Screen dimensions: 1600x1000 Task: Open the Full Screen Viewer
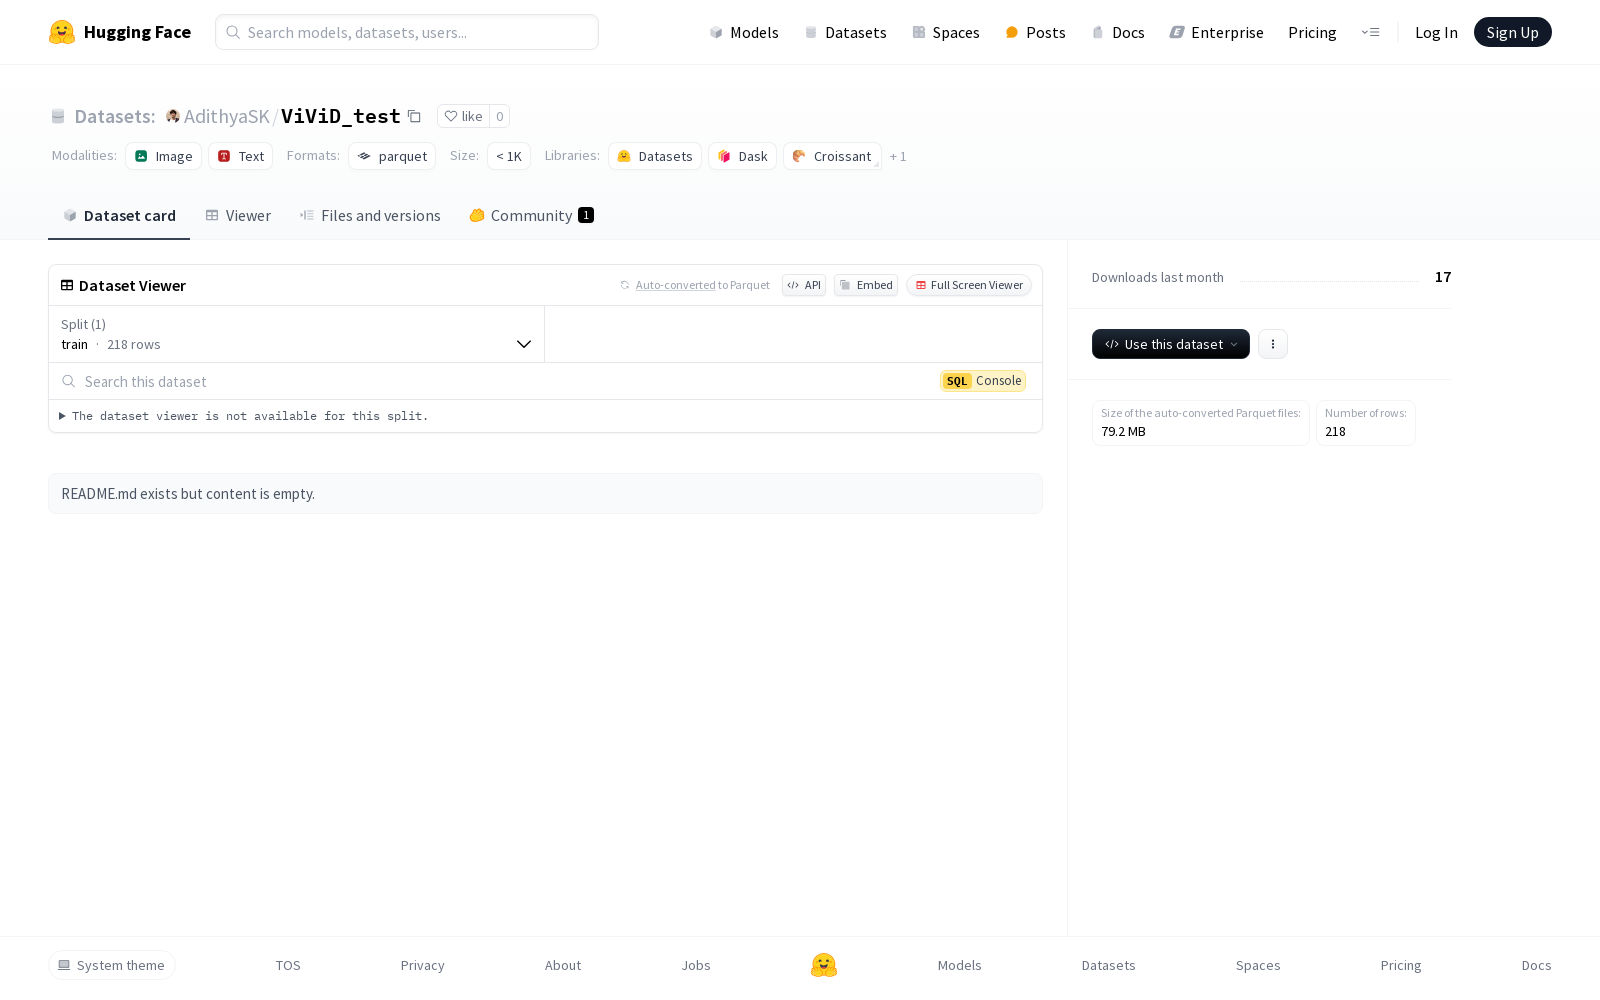(x=968, y=285)
